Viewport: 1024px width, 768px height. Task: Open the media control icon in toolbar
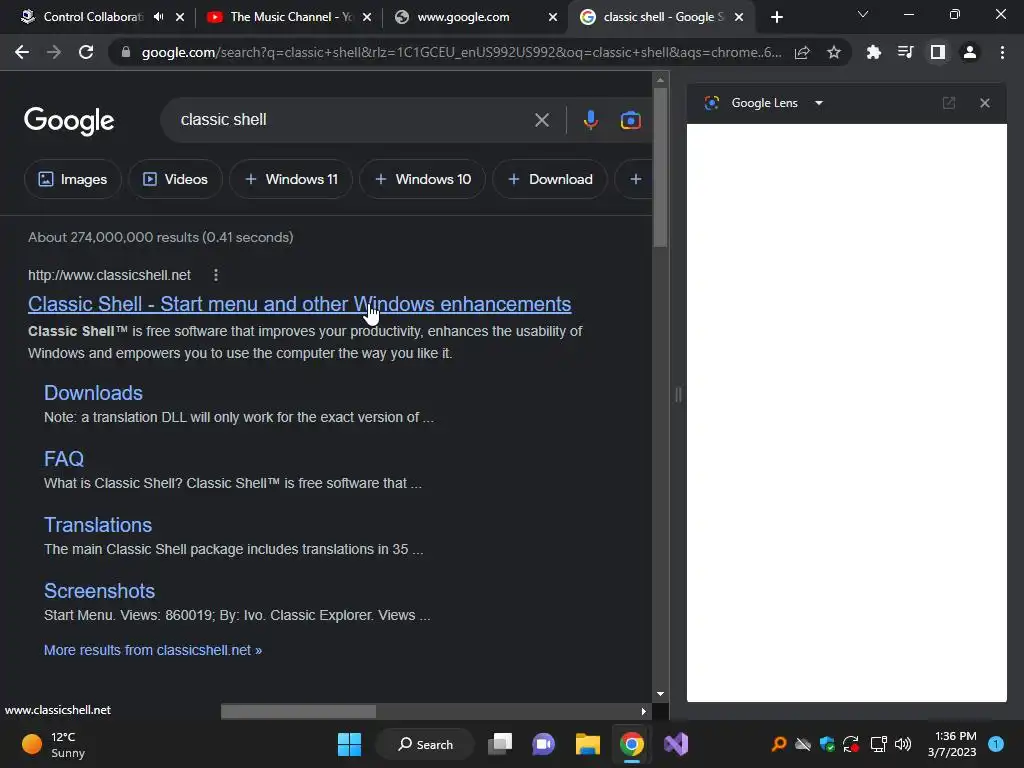(x=905, y=52)
